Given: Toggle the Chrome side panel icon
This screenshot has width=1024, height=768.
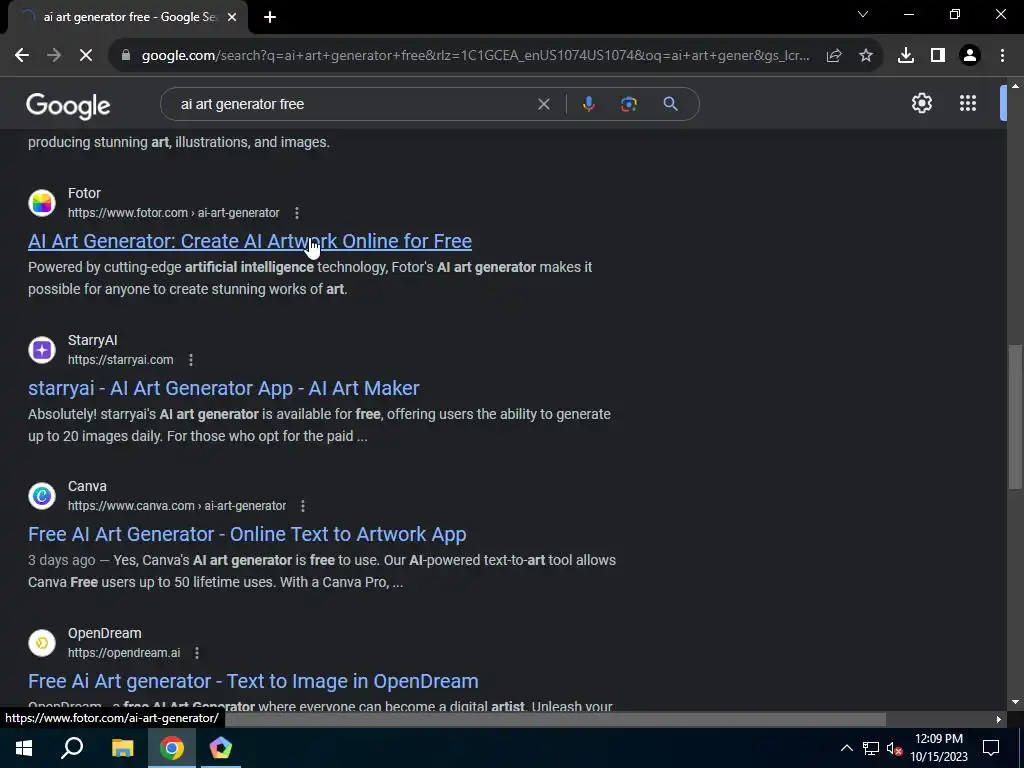Looking at the screenshot, I should tap(938, 56).
